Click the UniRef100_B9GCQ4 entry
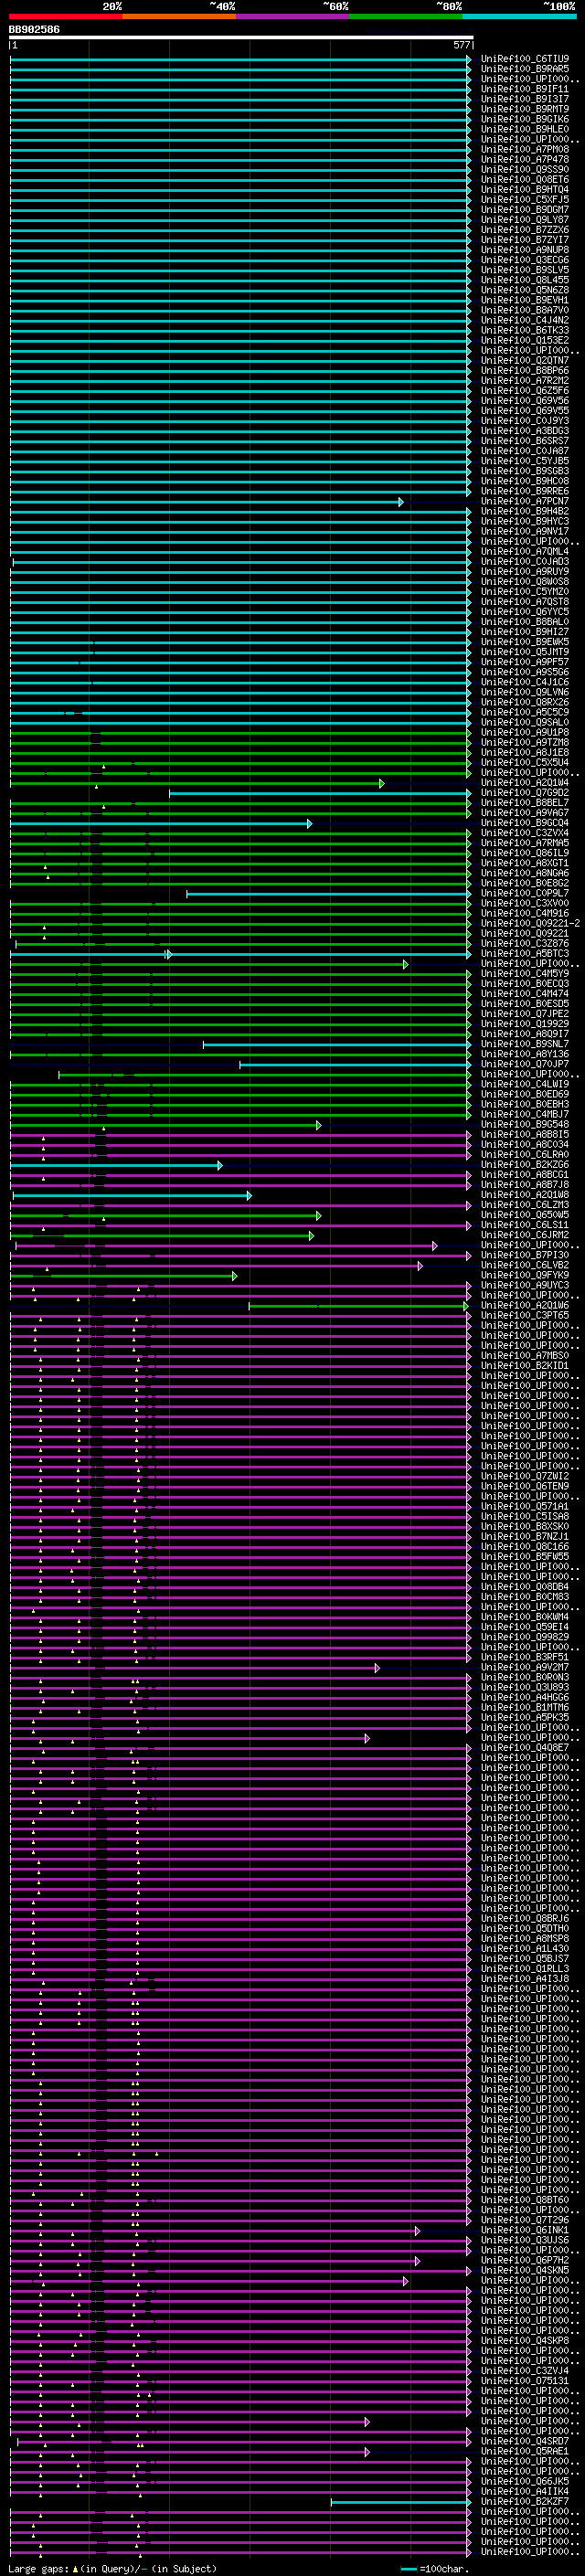 coord(524,823)
